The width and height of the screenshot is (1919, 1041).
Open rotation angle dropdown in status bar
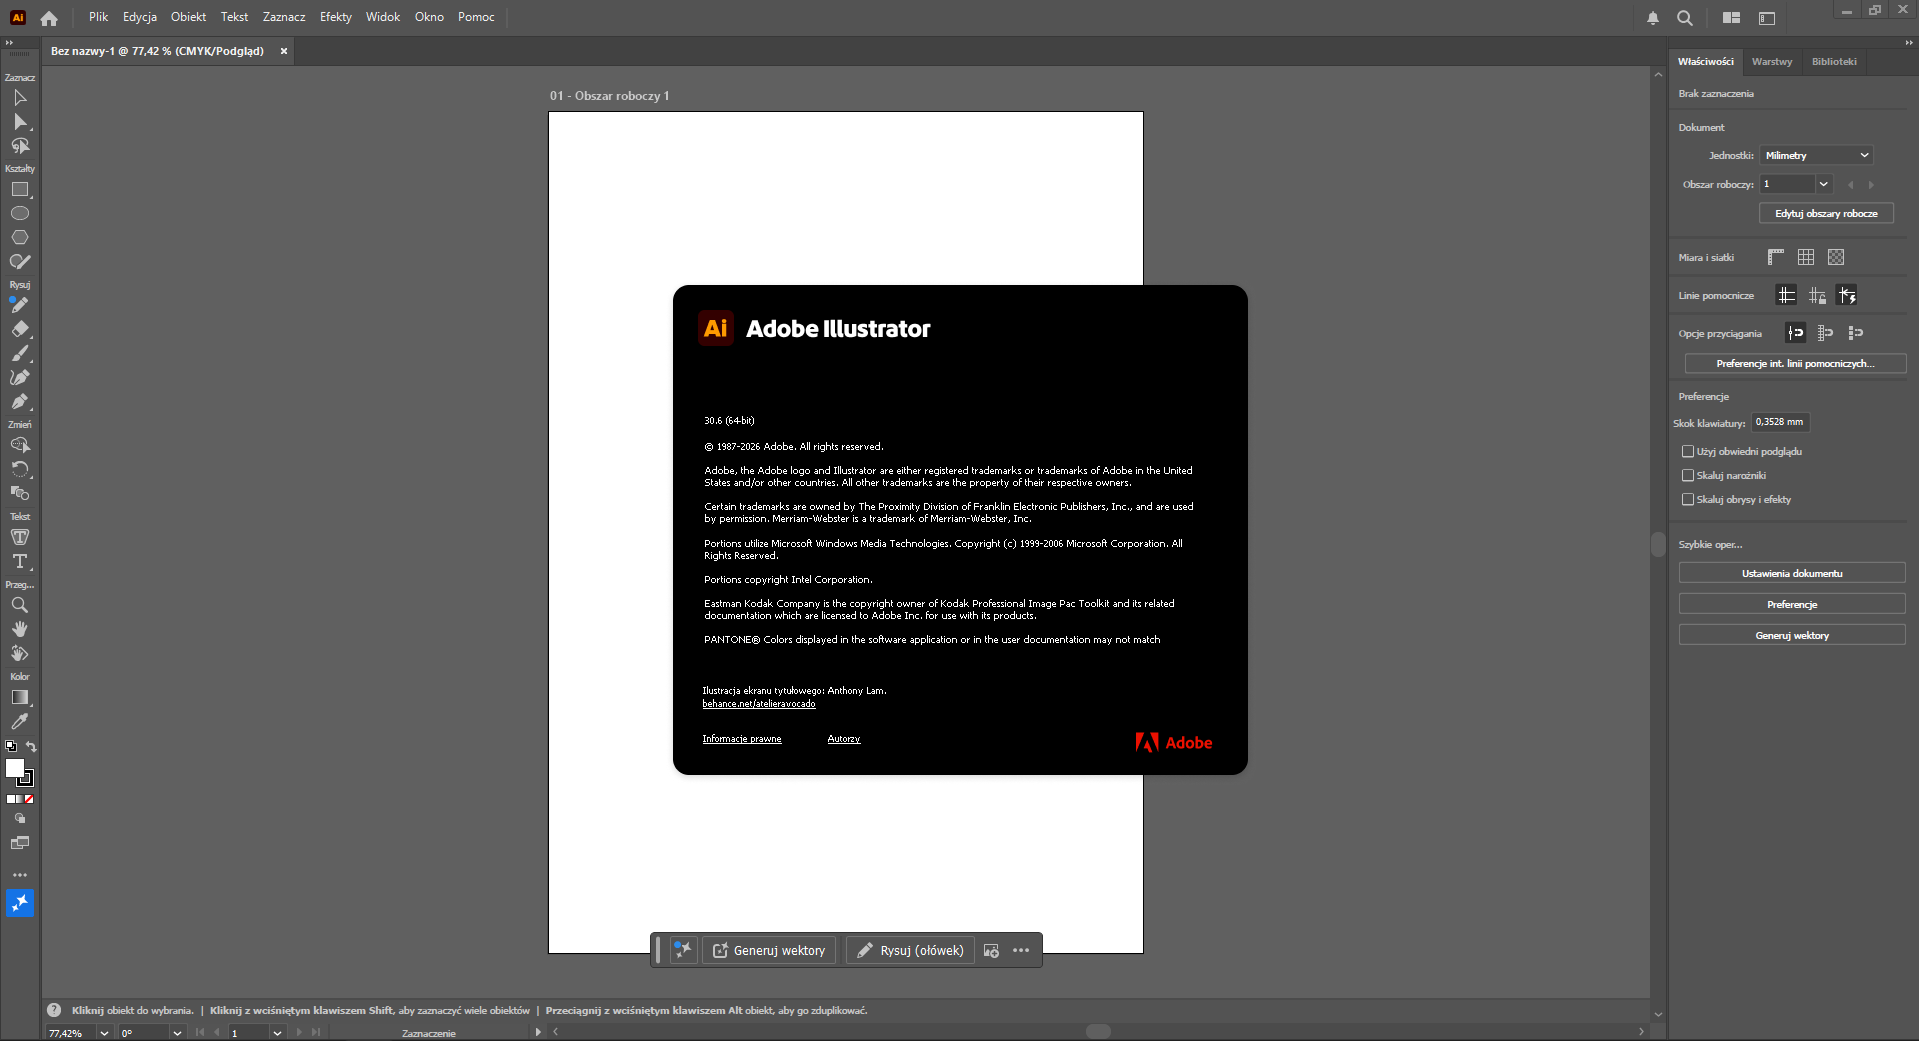click(x=177, y=1033)
